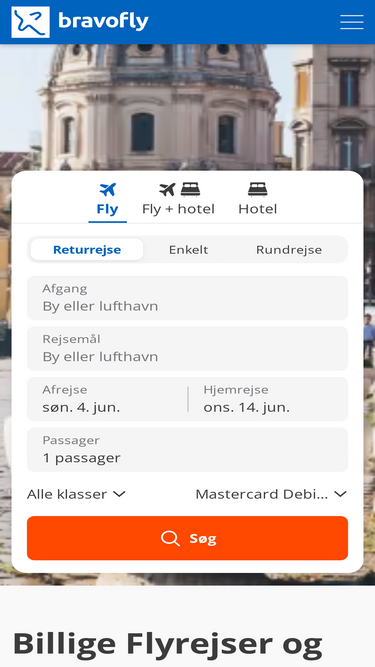The width and height of the screenshot is (375, 667).
Task: Click the blue airplane icon above Fly
Action: pos(108,189)
